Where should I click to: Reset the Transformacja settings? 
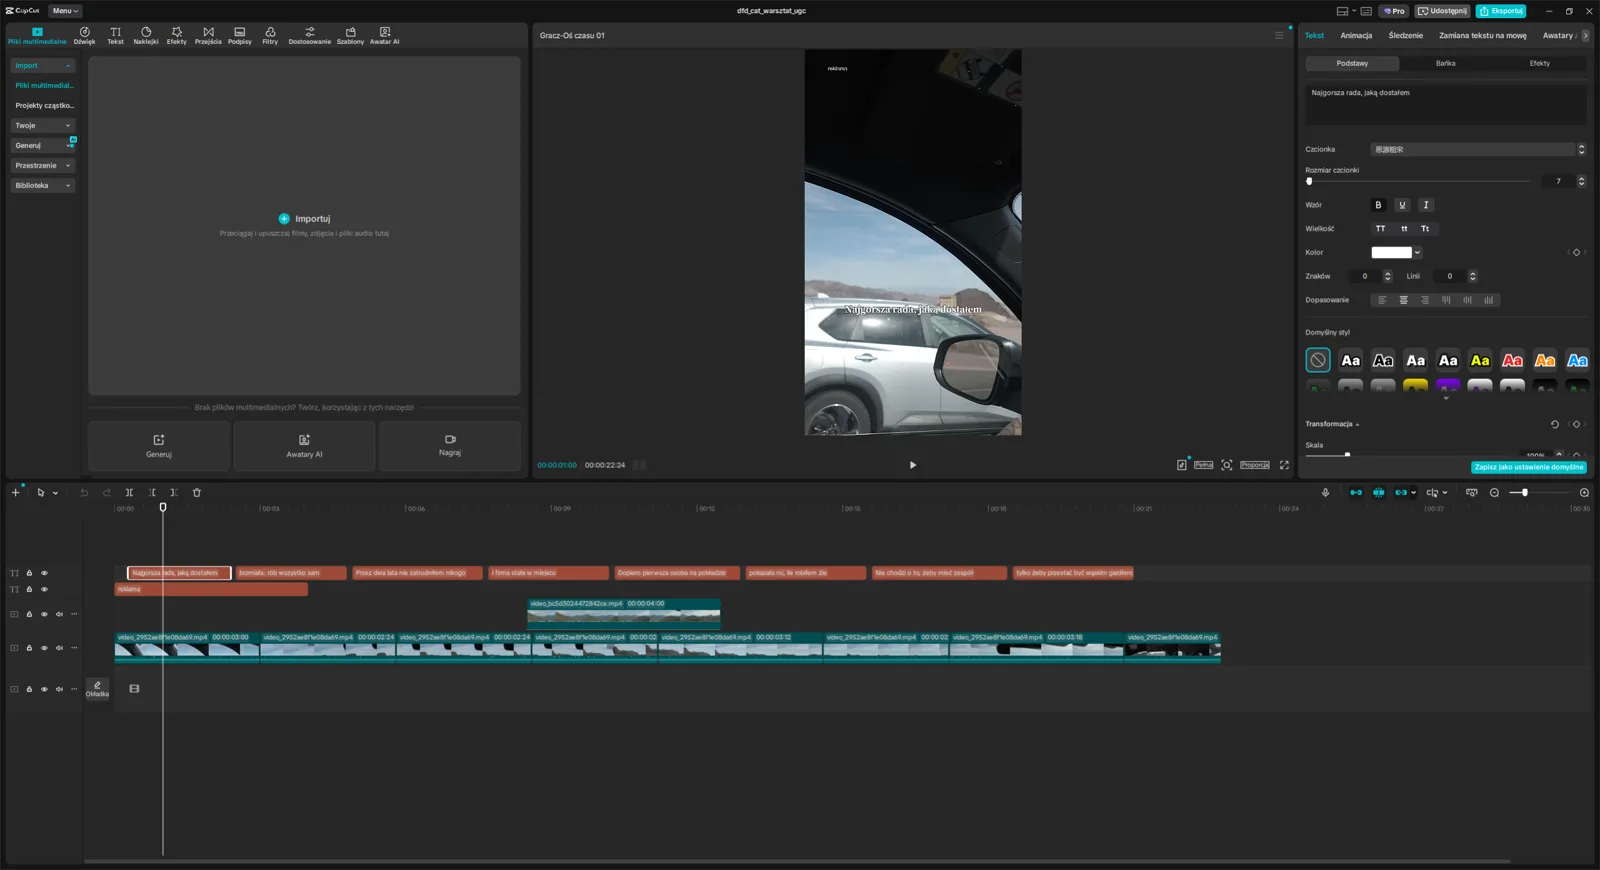coord(1555,424)
